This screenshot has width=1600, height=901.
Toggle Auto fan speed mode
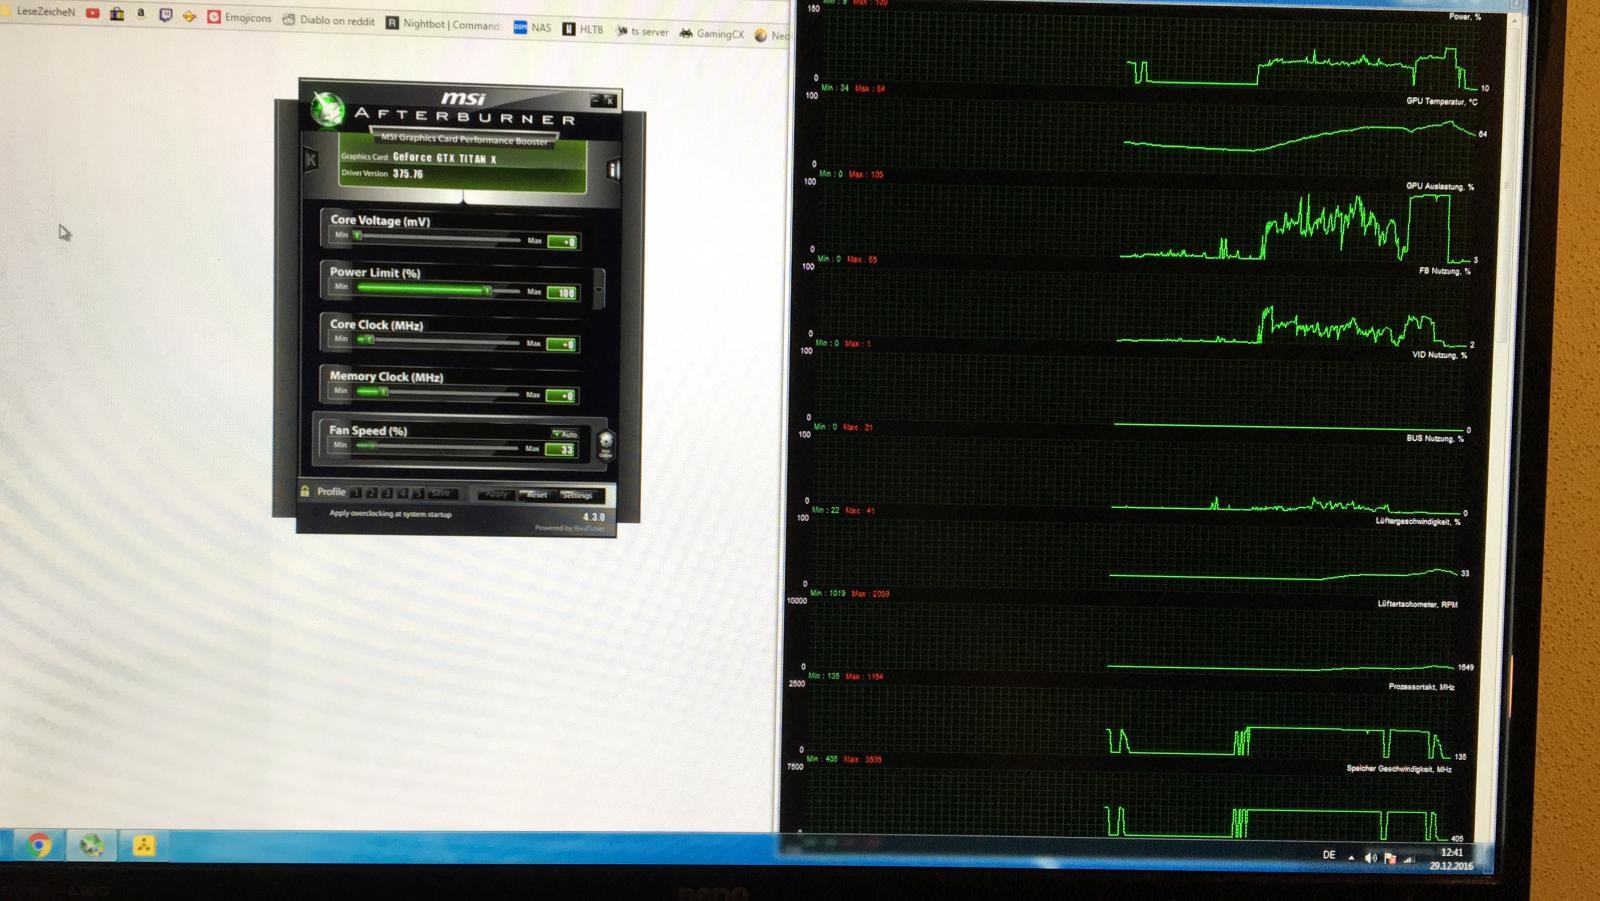(x=566, y=434)
